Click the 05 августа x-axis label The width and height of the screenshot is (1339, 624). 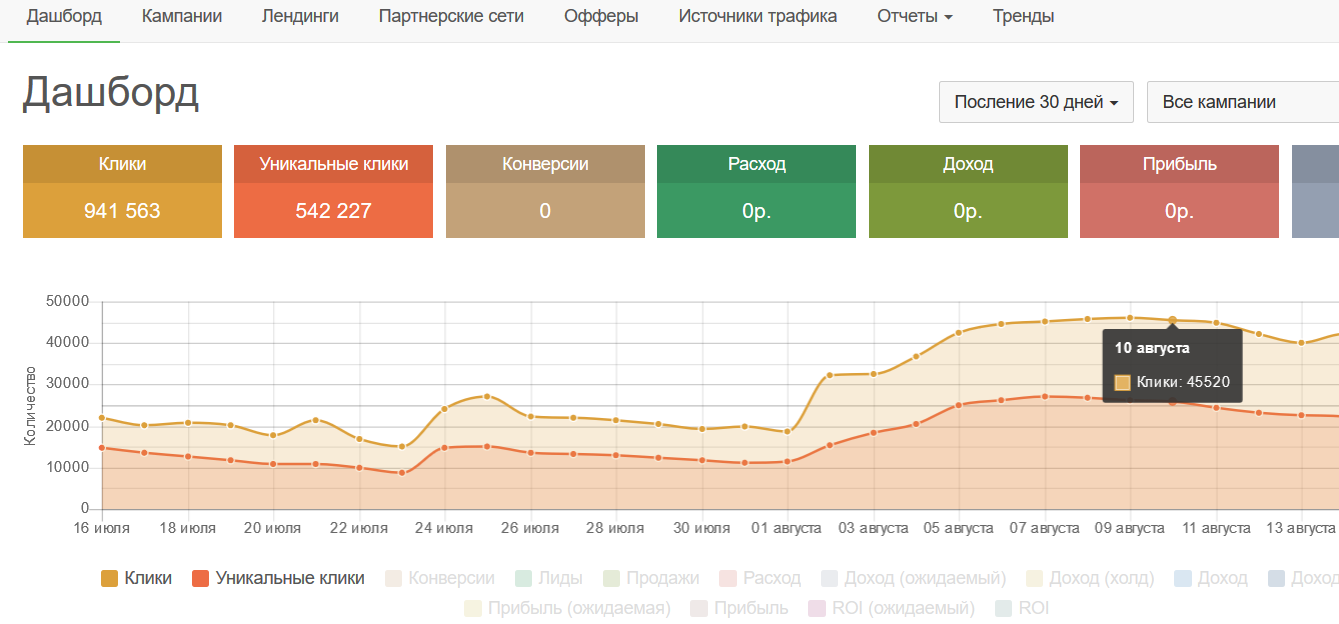point(959,528)
